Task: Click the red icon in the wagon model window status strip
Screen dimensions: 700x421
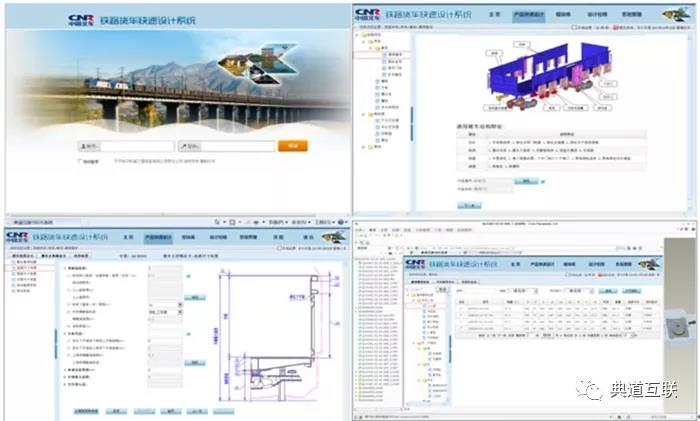Action: click(616, 28)
